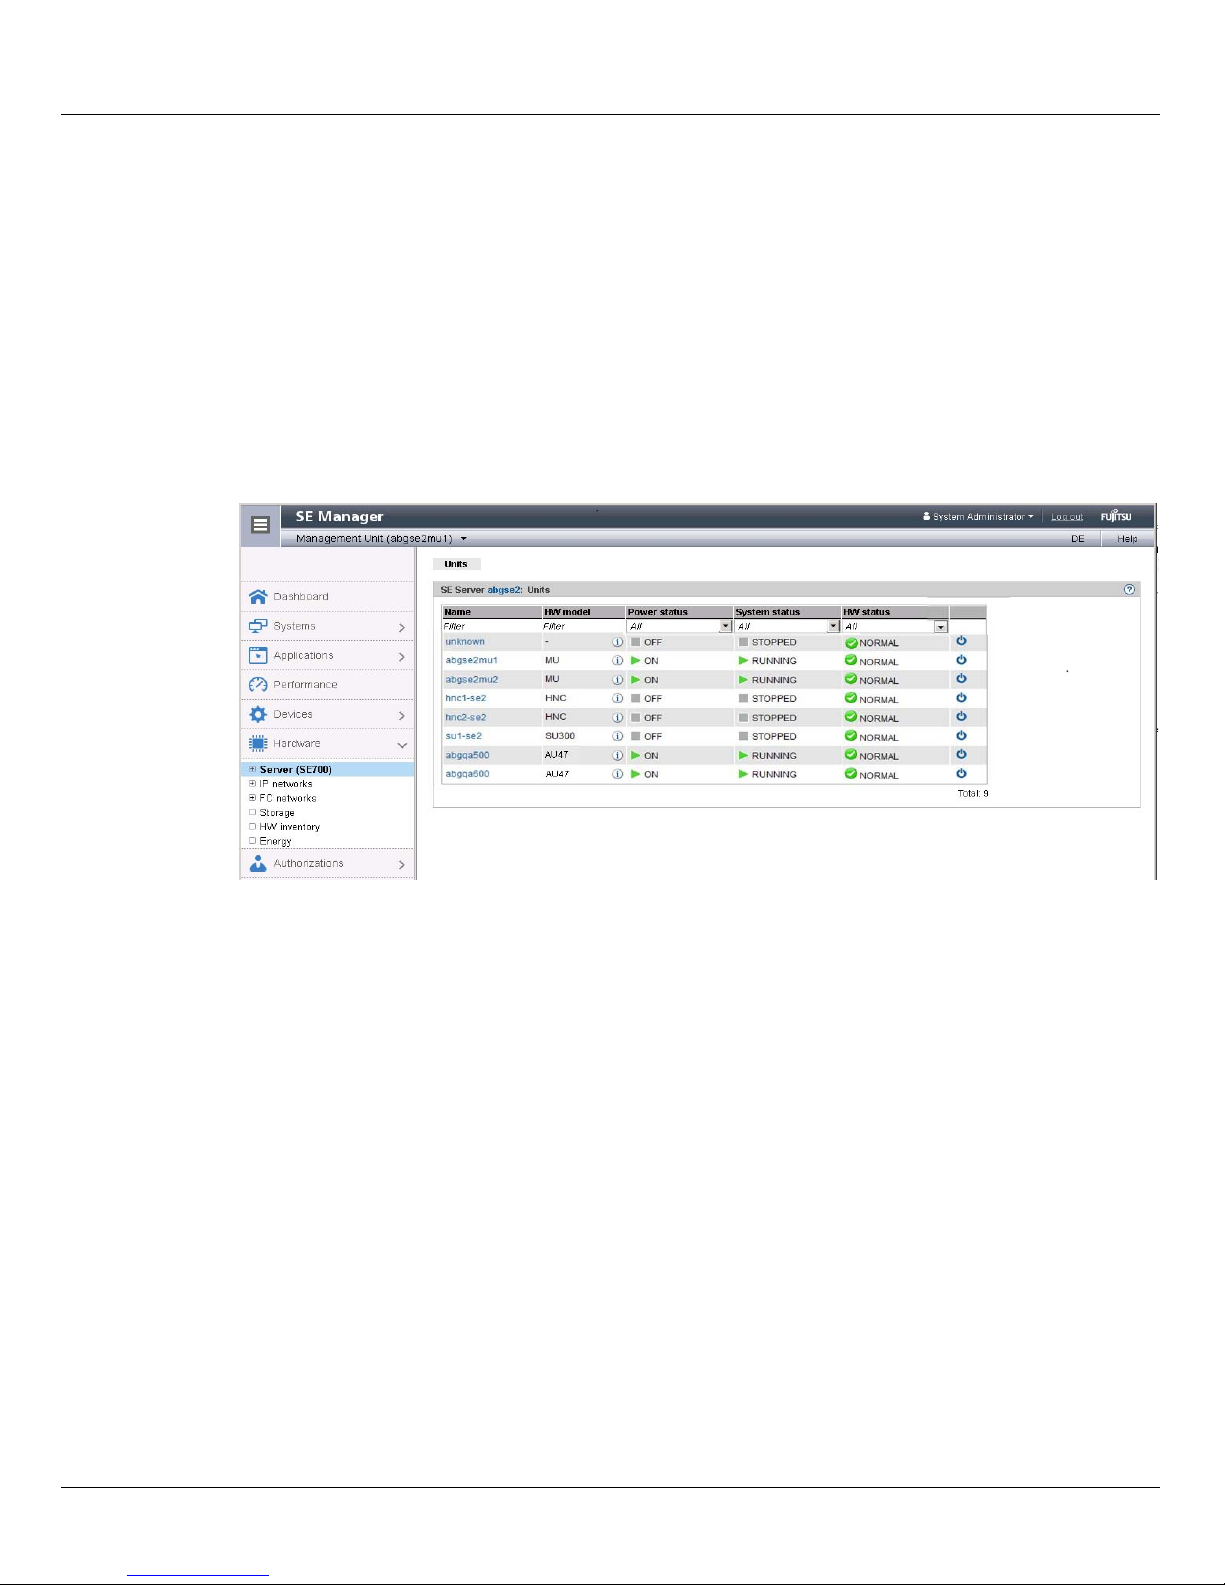Click the Fujitsu logo

pos(1116,517)
